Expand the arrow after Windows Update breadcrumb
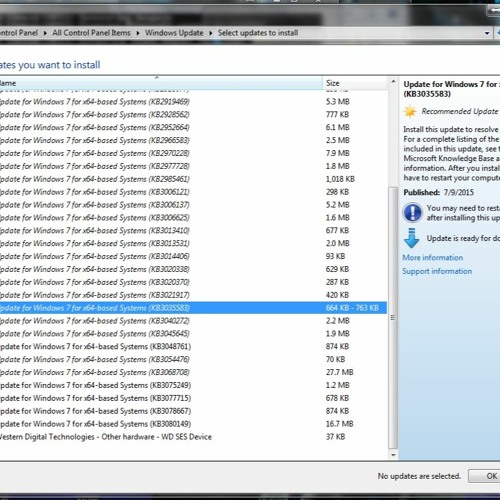This screenshot has width=500, height=500. [x=211, y=33]
